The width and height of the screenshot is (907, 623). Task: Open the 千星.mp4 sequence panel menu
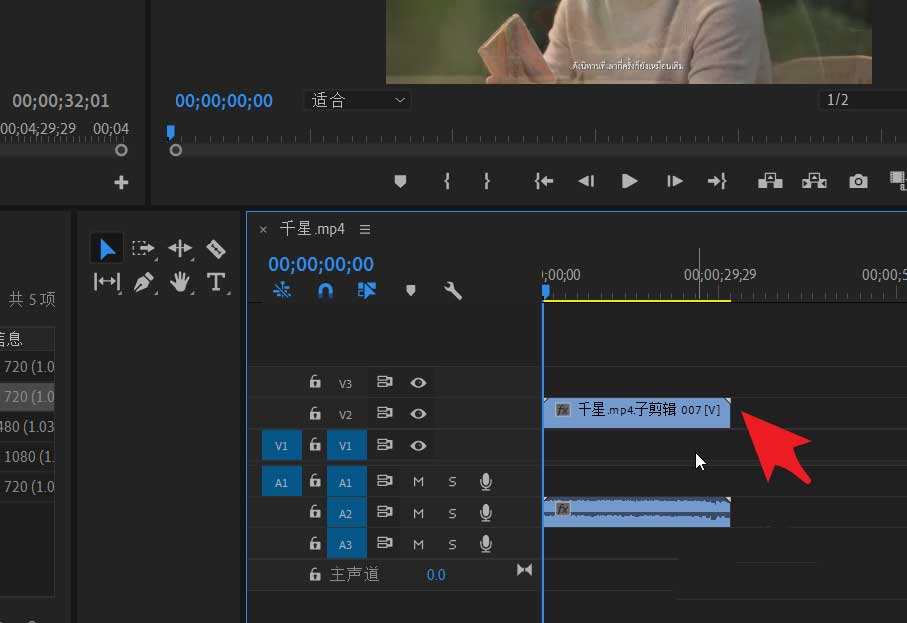point(365,229)
